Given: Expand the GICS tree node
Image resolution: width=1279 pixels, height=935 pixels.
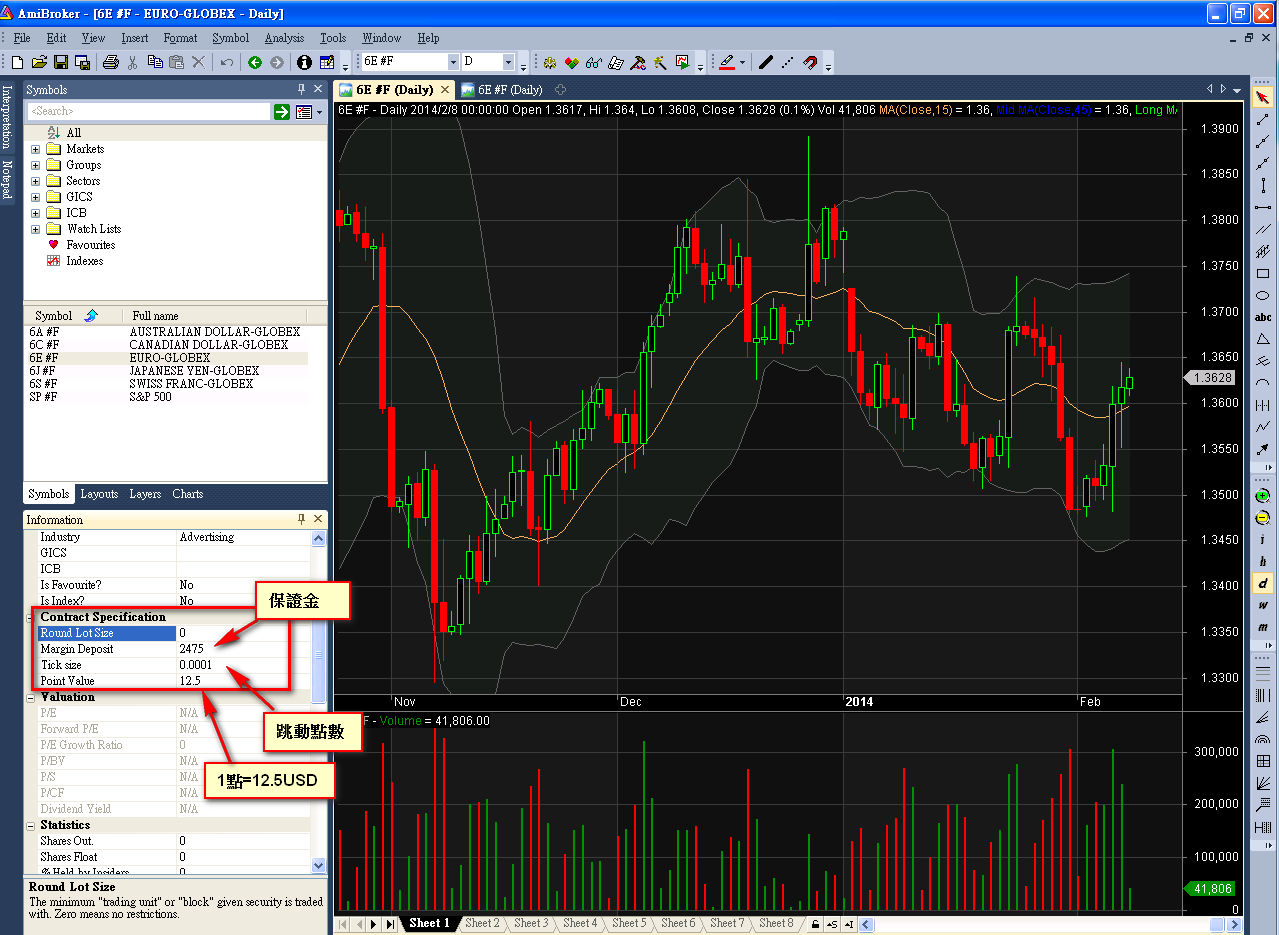Looking at the screenshot, I should (x=36, y=197).
